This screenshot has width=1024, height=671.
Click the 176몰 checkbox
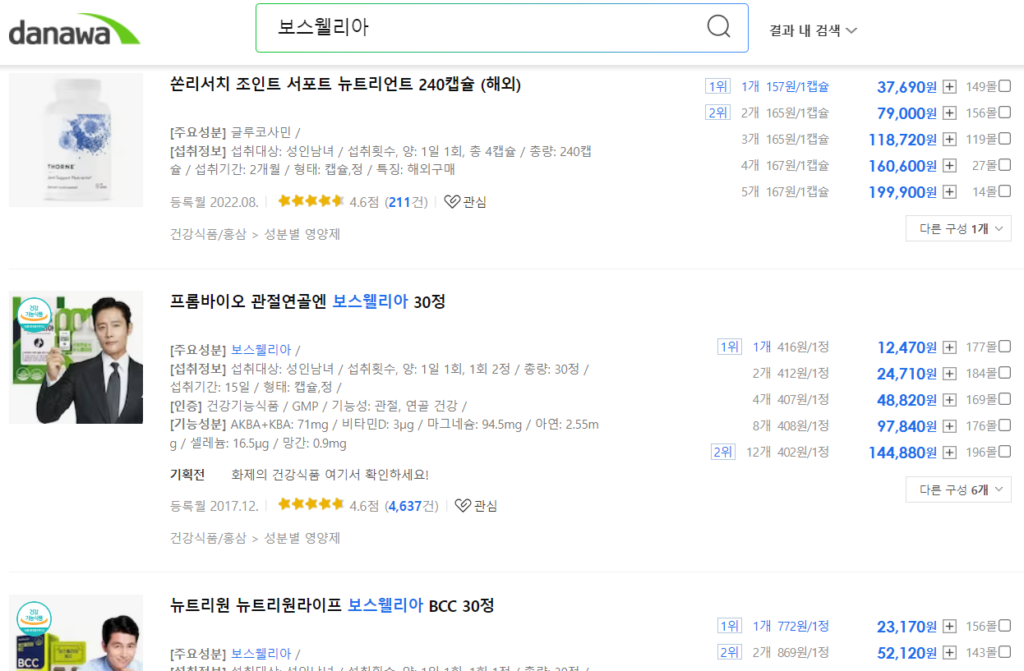tap(1005, 425)
